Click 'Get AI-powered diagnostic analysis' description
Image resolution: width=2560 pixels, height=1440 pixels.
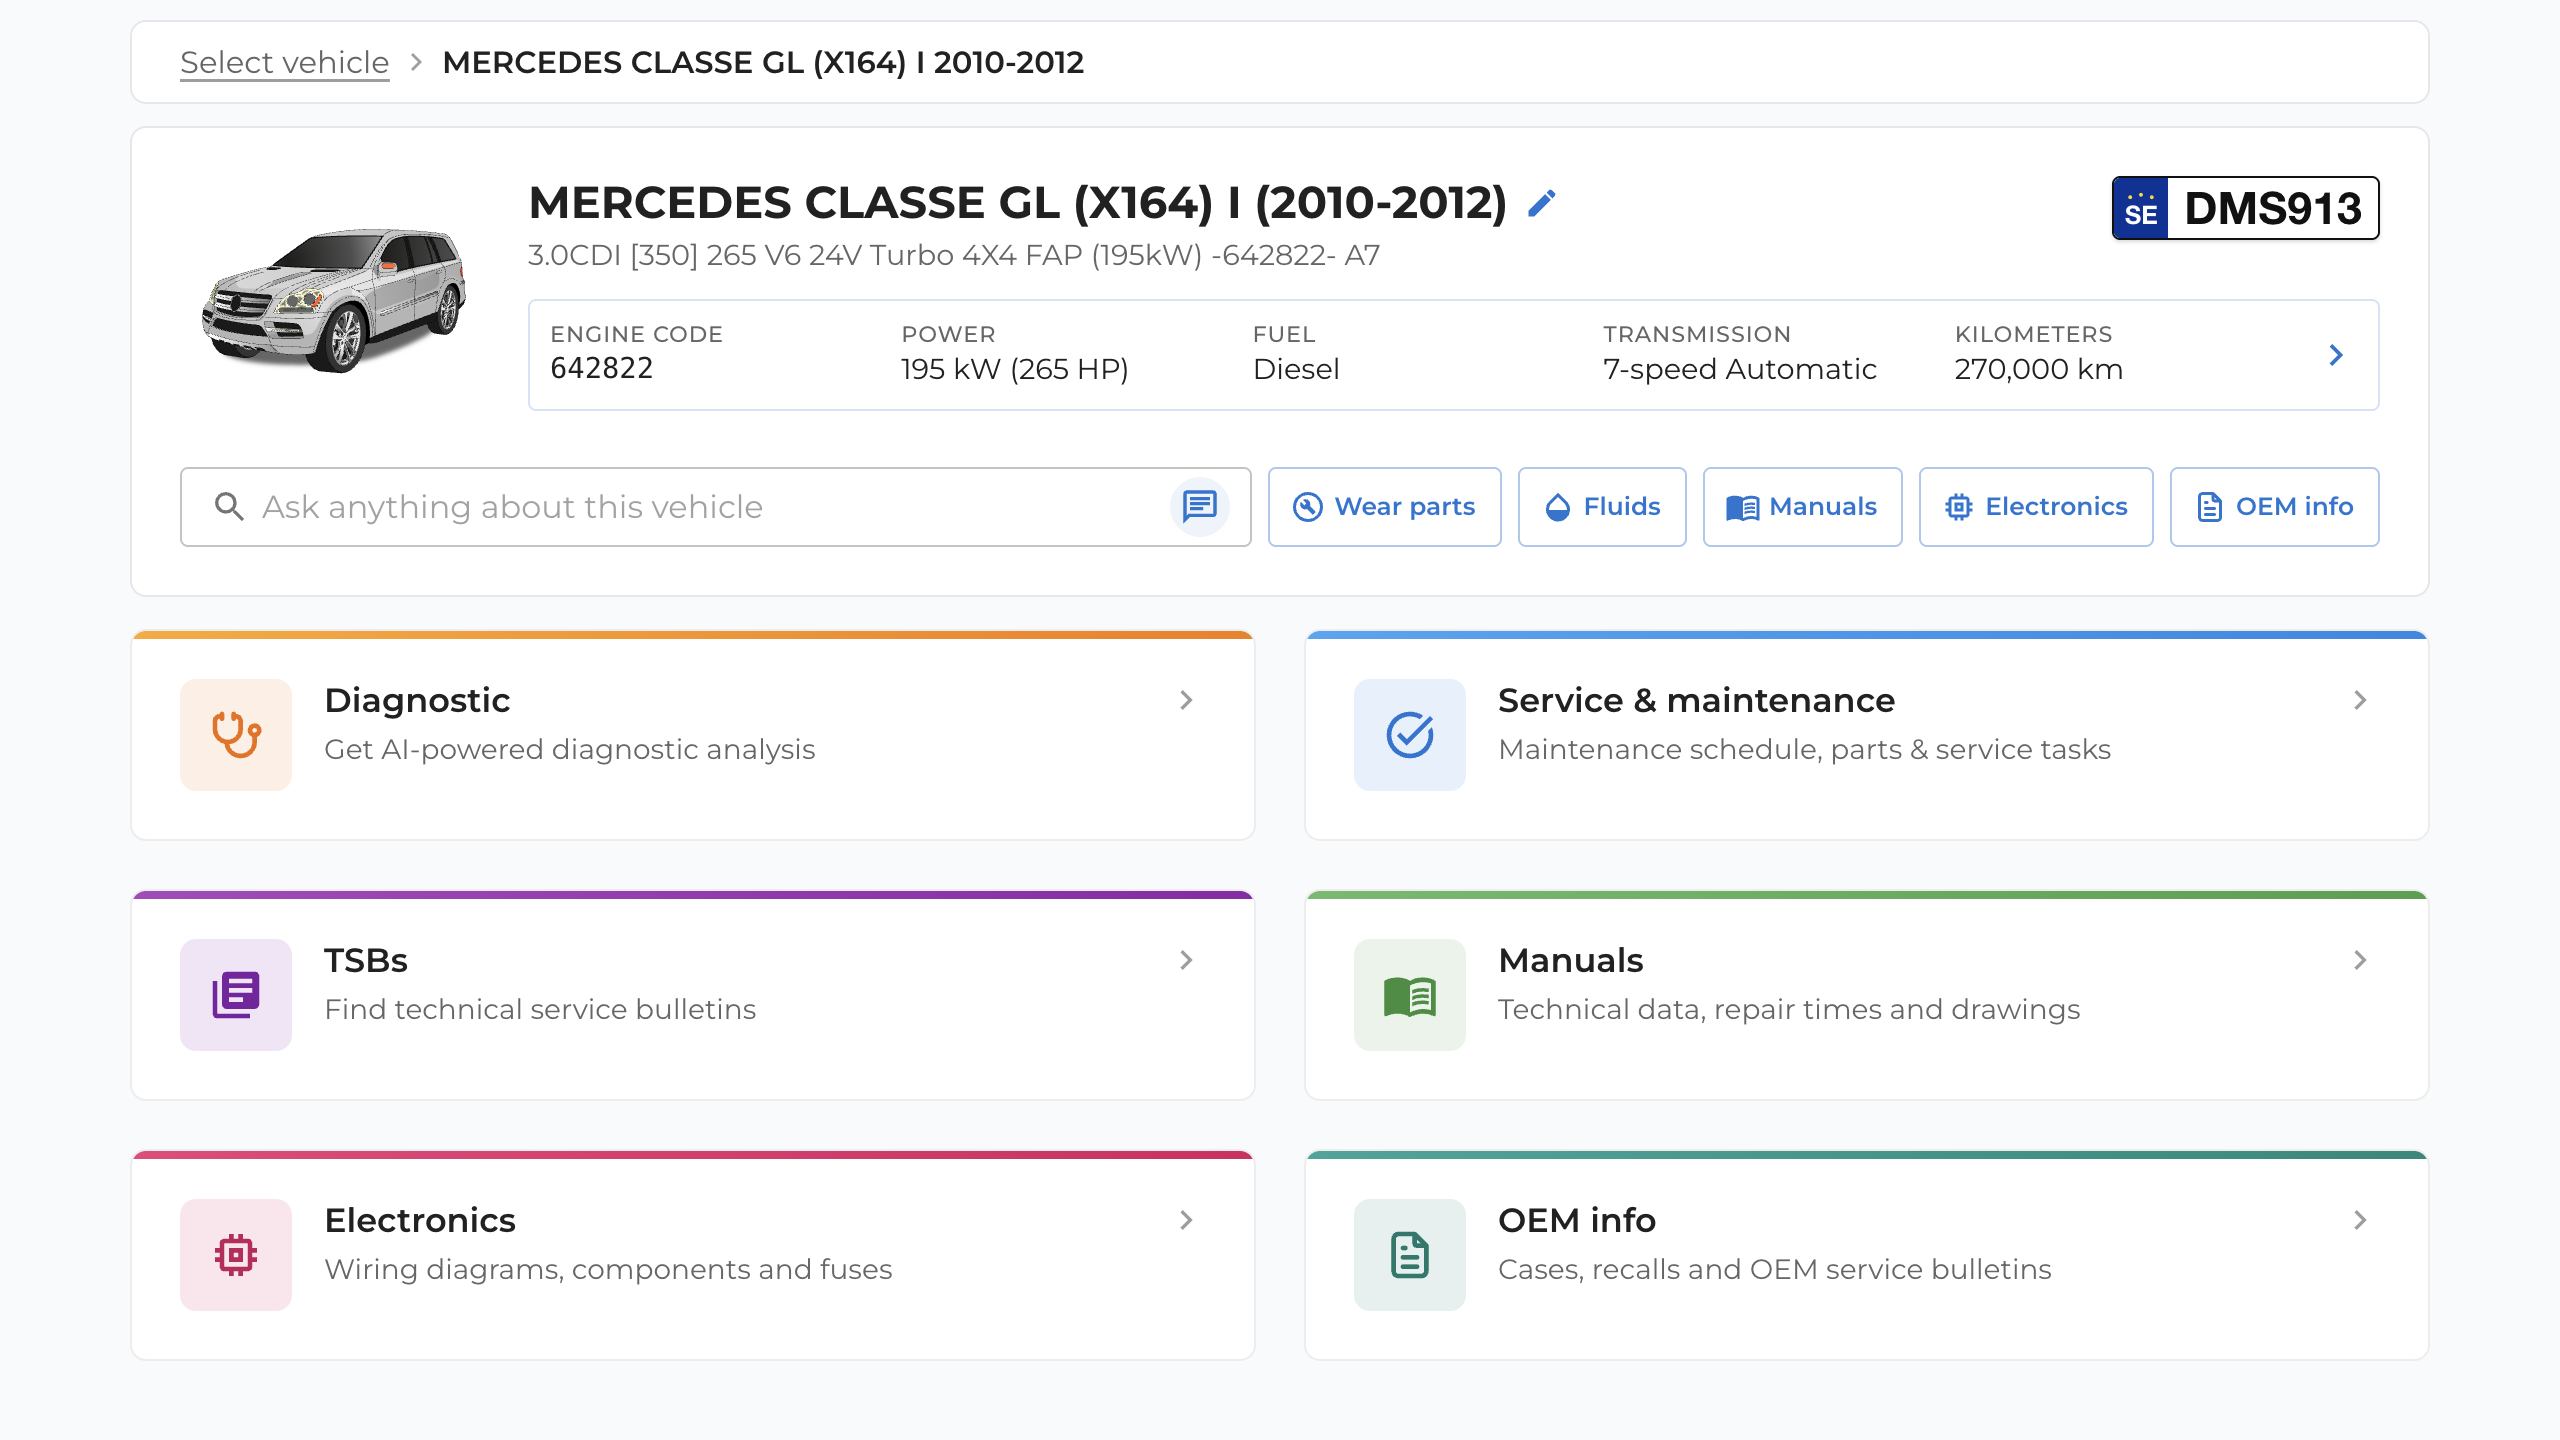(x=570, y=749)
